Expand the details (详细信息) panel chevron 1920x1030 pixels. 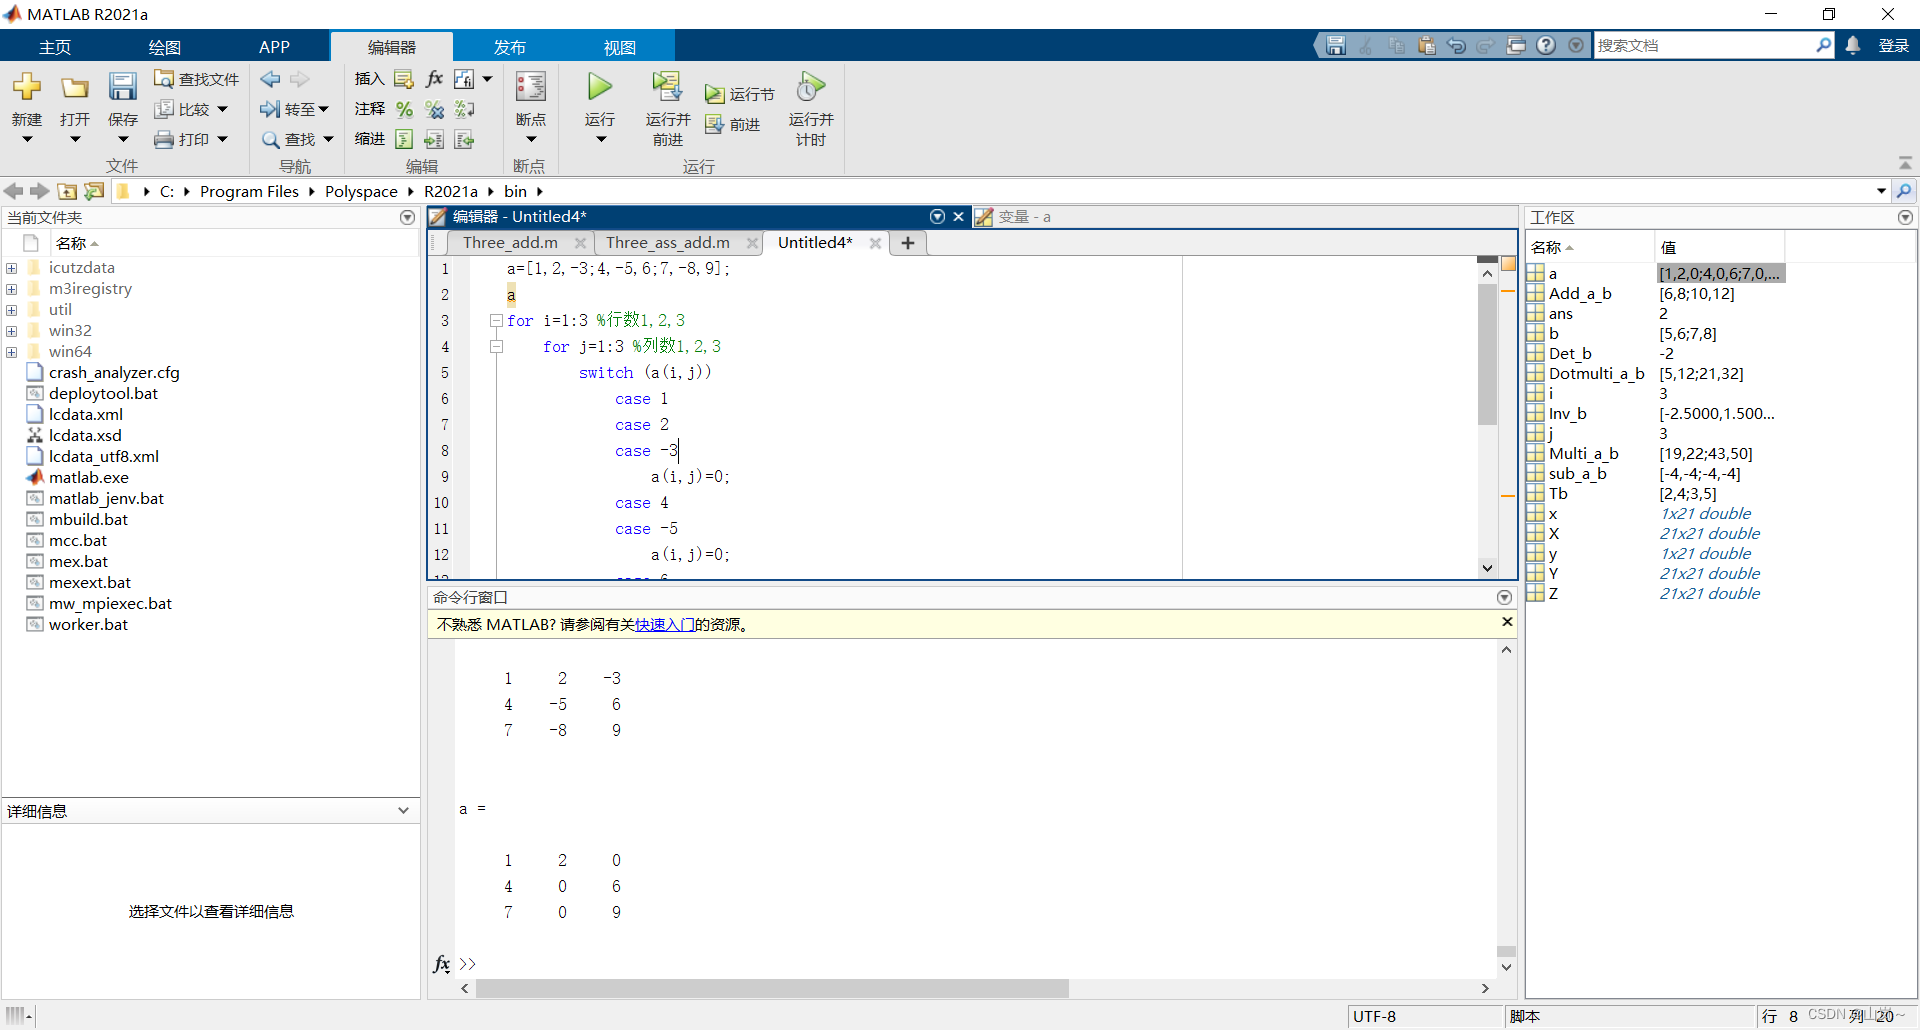point(403,811)
